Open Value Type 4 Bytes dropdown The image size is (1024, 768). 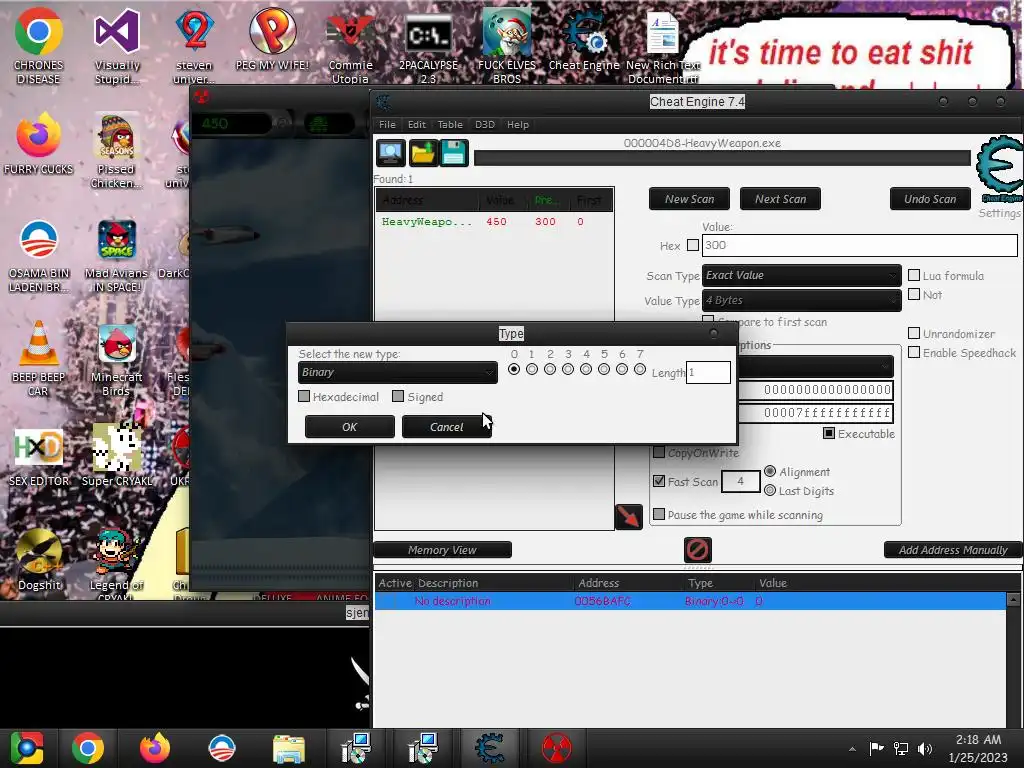pos(801,300)
